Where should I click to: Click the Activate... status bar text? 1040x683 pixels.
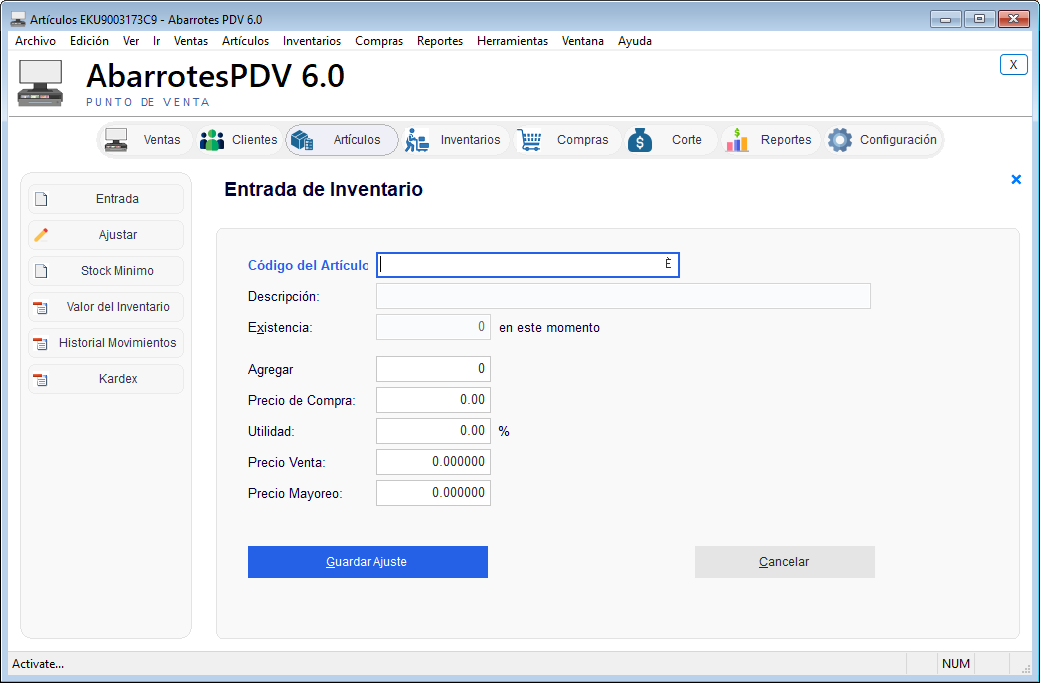pyautogui.click(x=38, y=664)
